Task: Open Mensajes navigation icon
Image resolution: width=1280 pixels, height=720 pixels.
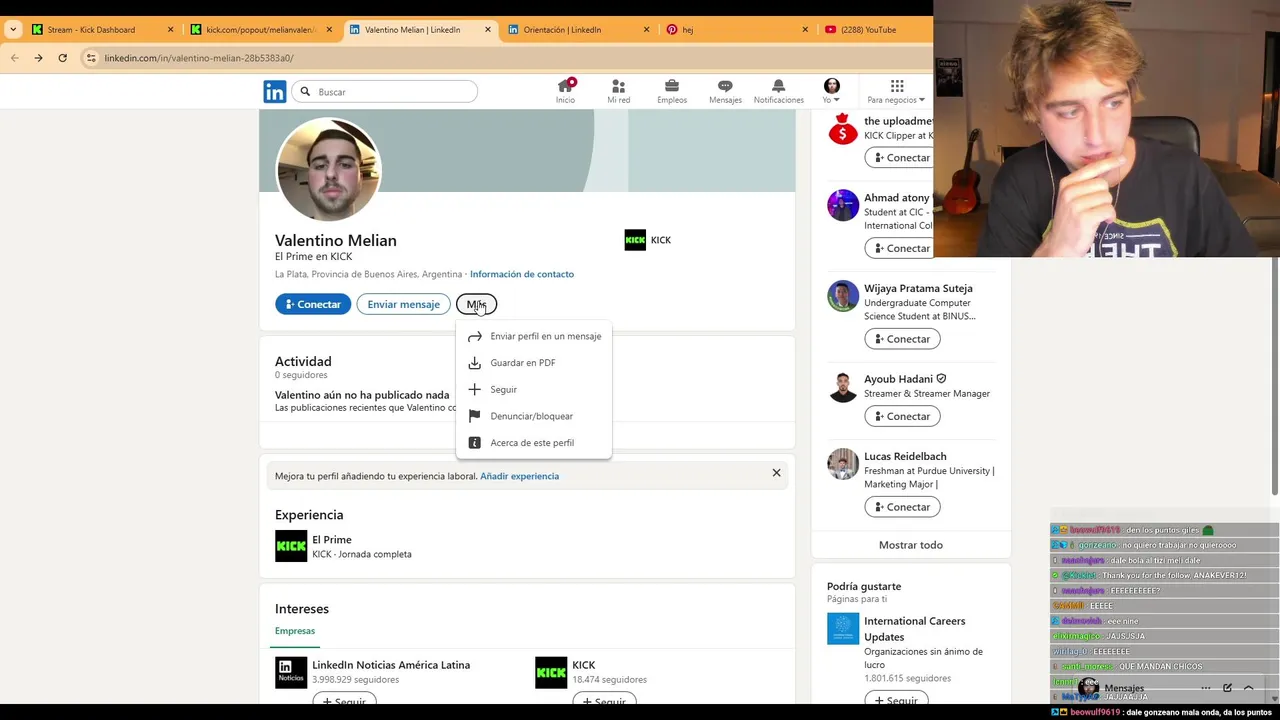Action: pyautogui.click(x=725, y=91)
